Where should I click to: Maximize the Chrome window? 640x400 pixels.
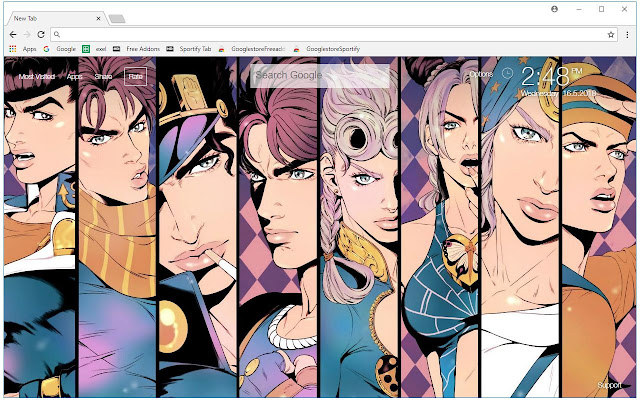[601, 9]
